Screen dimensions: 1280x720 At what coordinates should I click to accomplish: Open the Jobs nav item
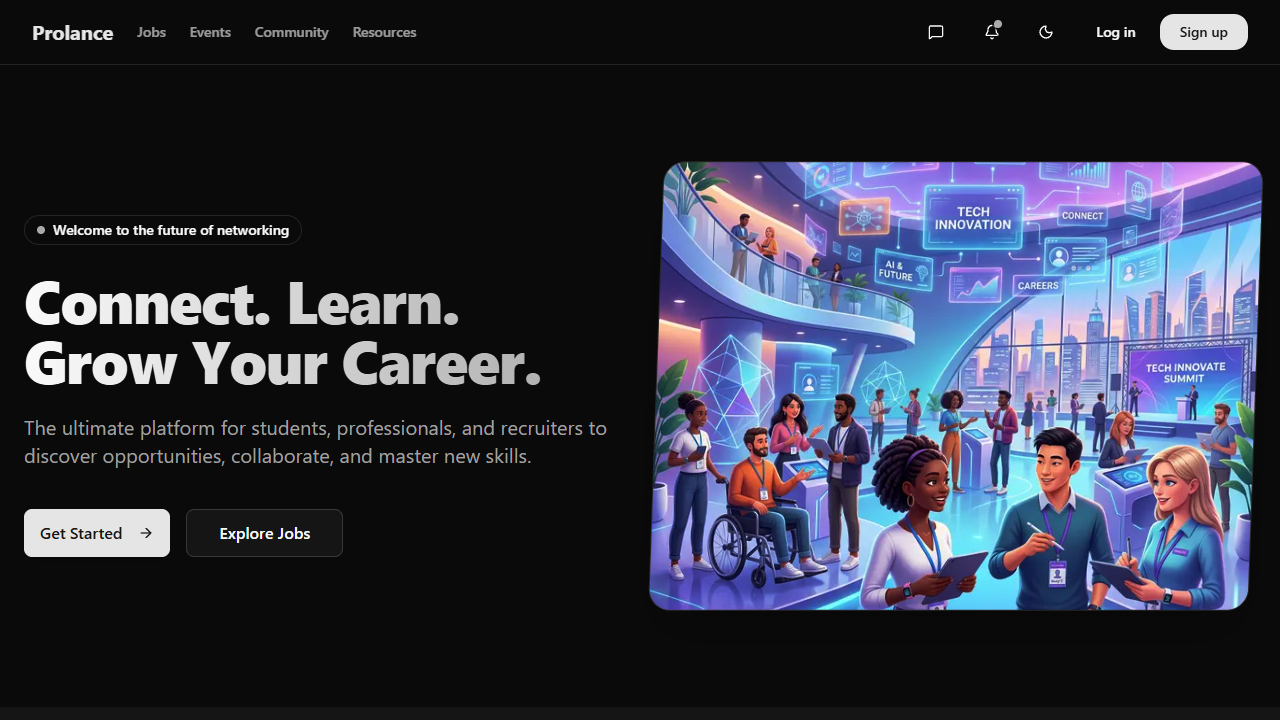[151, 32]
